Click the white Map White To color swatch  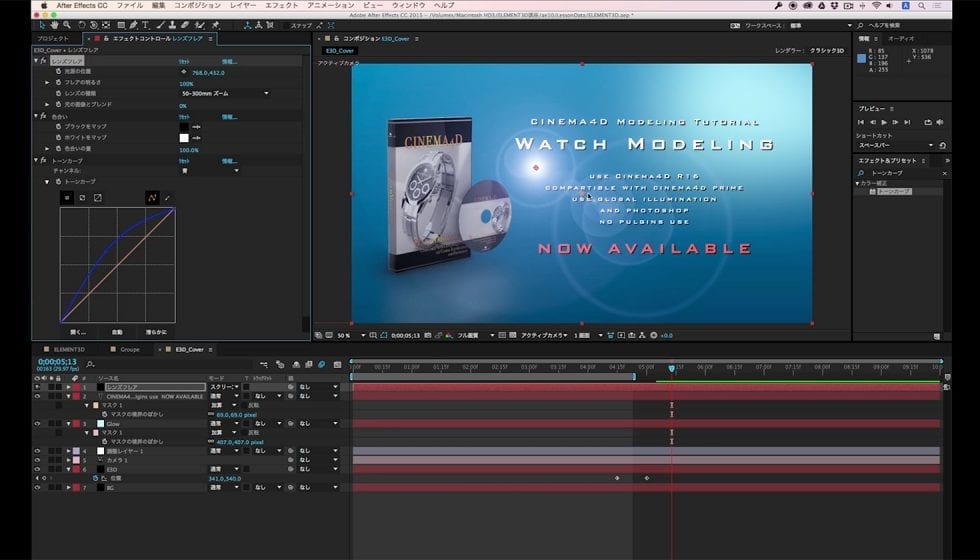[x=184, y=138]
